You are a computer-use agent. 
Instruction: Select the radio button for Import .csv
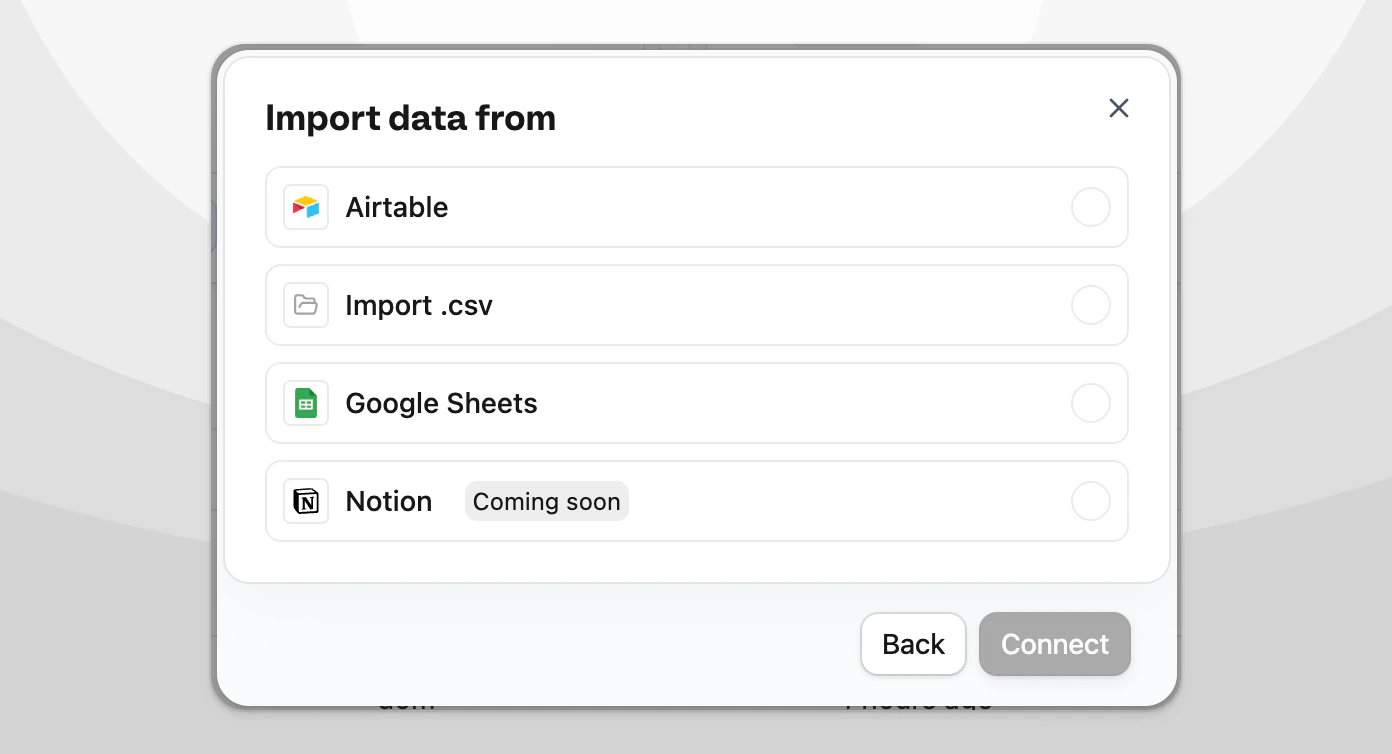1090,305
